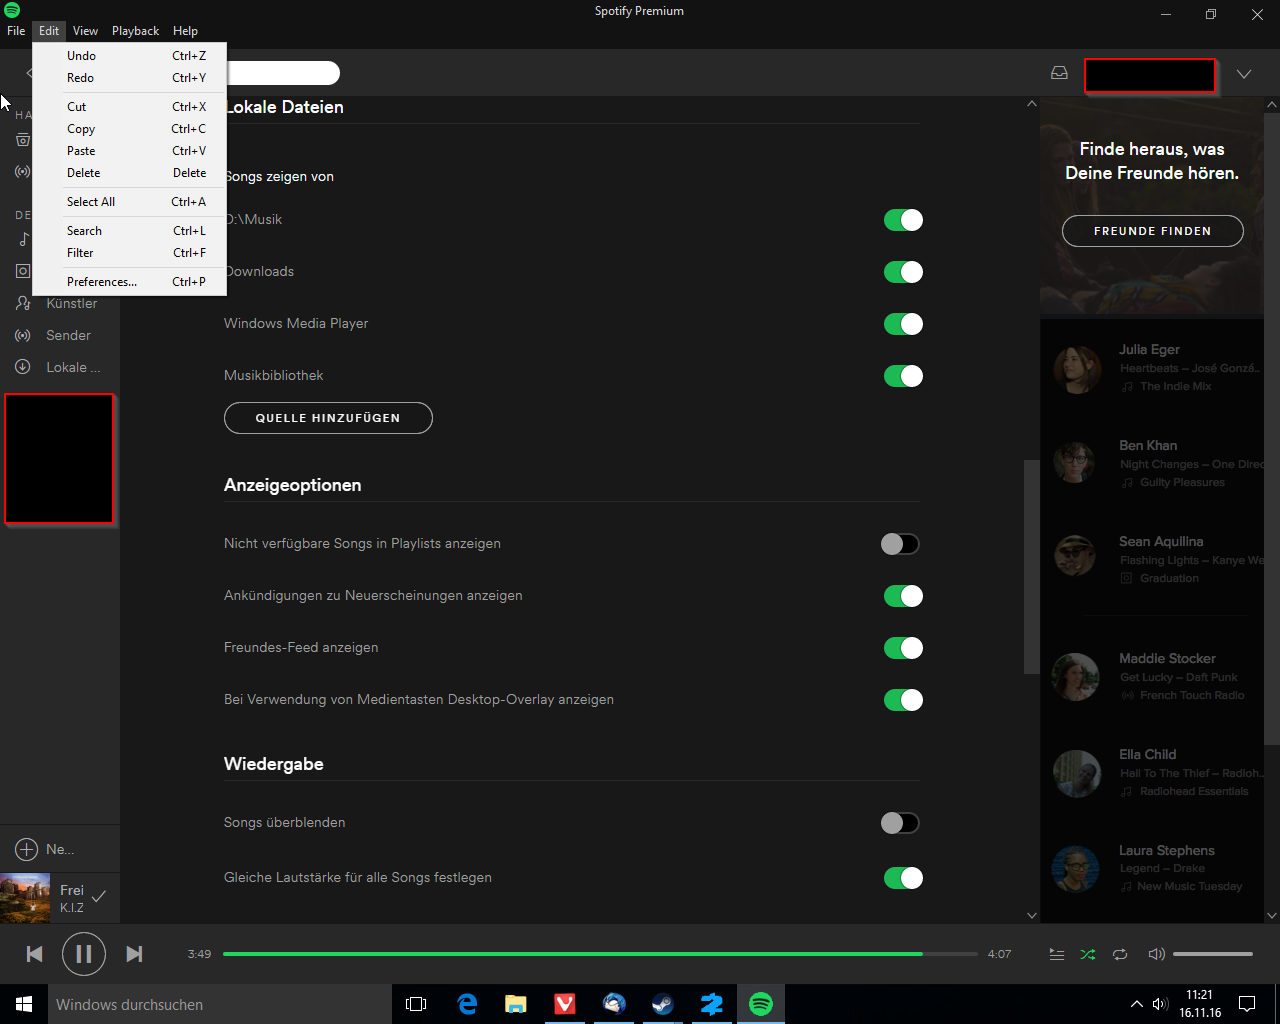Open the play queue icon

(1057, 954)
